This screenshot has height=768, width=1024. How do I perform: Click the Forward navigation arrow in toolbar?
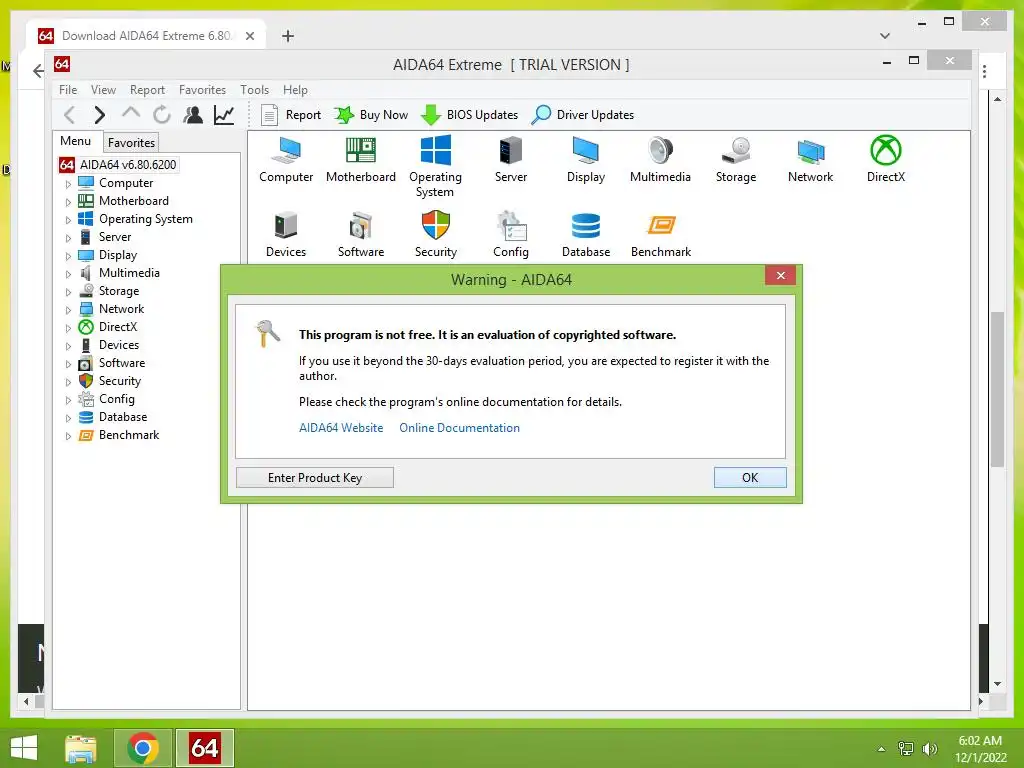pos(99,115)
